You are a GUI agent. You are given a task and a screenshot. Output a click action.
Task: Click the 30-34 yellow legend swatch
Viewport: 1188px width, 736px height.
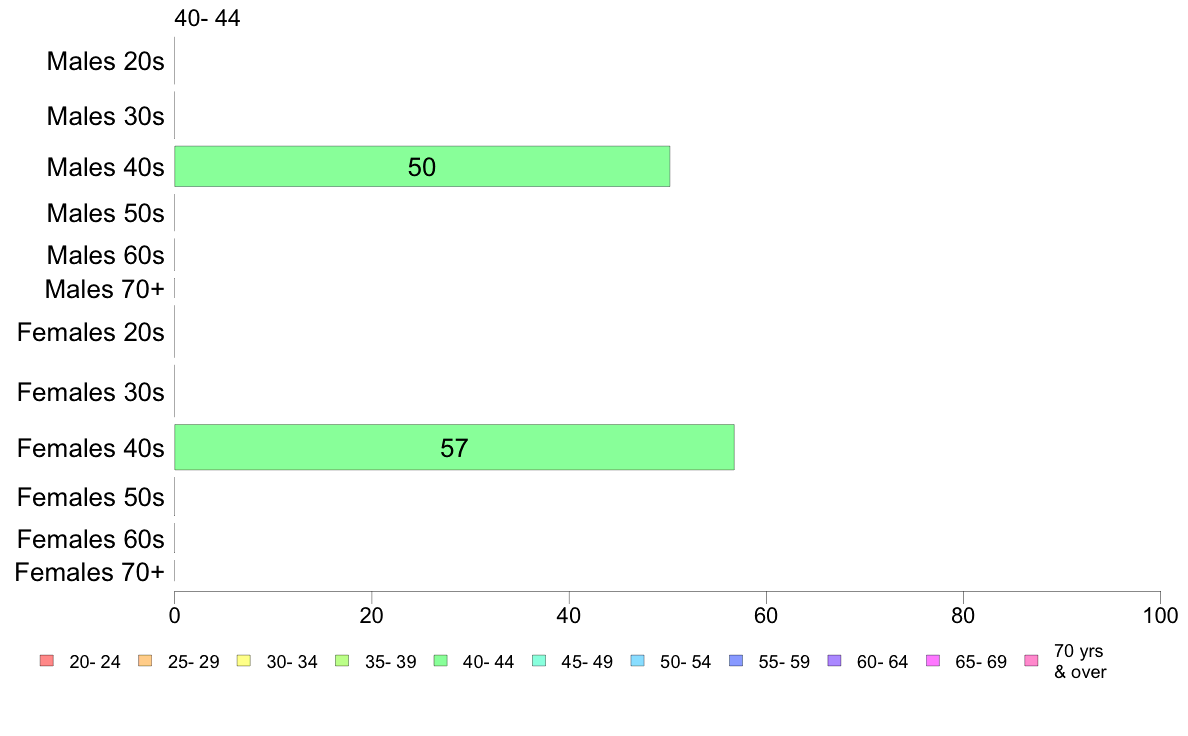(244, 660)
